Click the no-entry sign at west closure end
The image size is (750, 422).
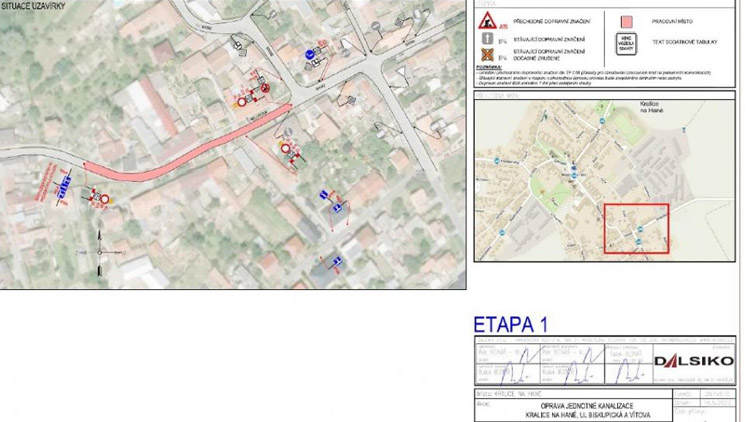pos(103,199)
